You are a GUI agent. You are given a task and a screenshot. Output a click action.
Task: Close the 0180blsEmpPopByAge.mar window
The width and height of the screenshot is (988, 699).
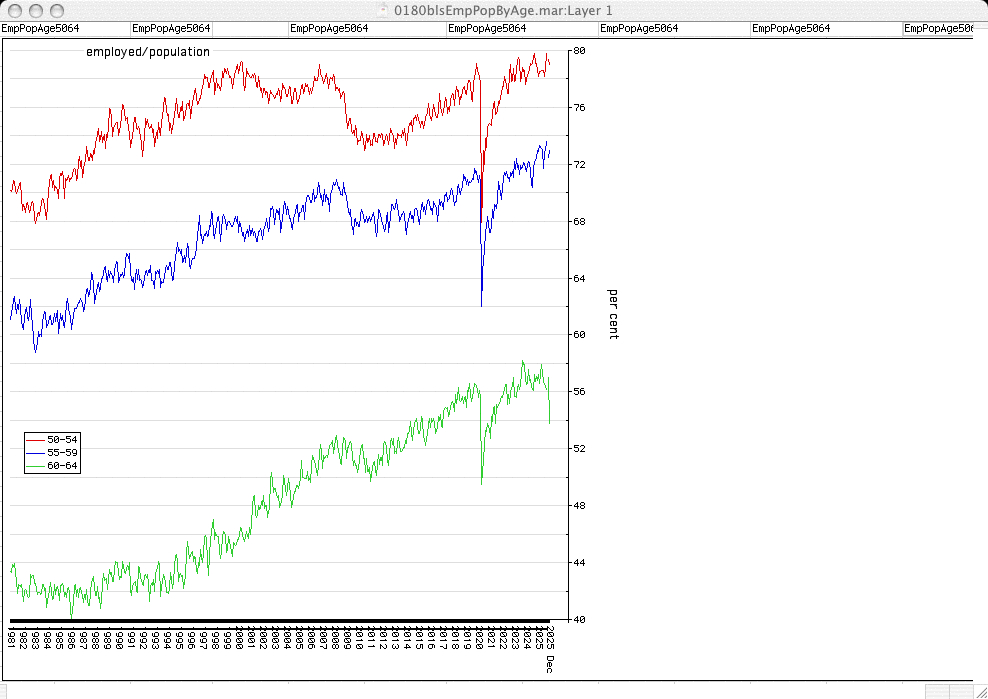pyautogui.click(x=14, y=10)
